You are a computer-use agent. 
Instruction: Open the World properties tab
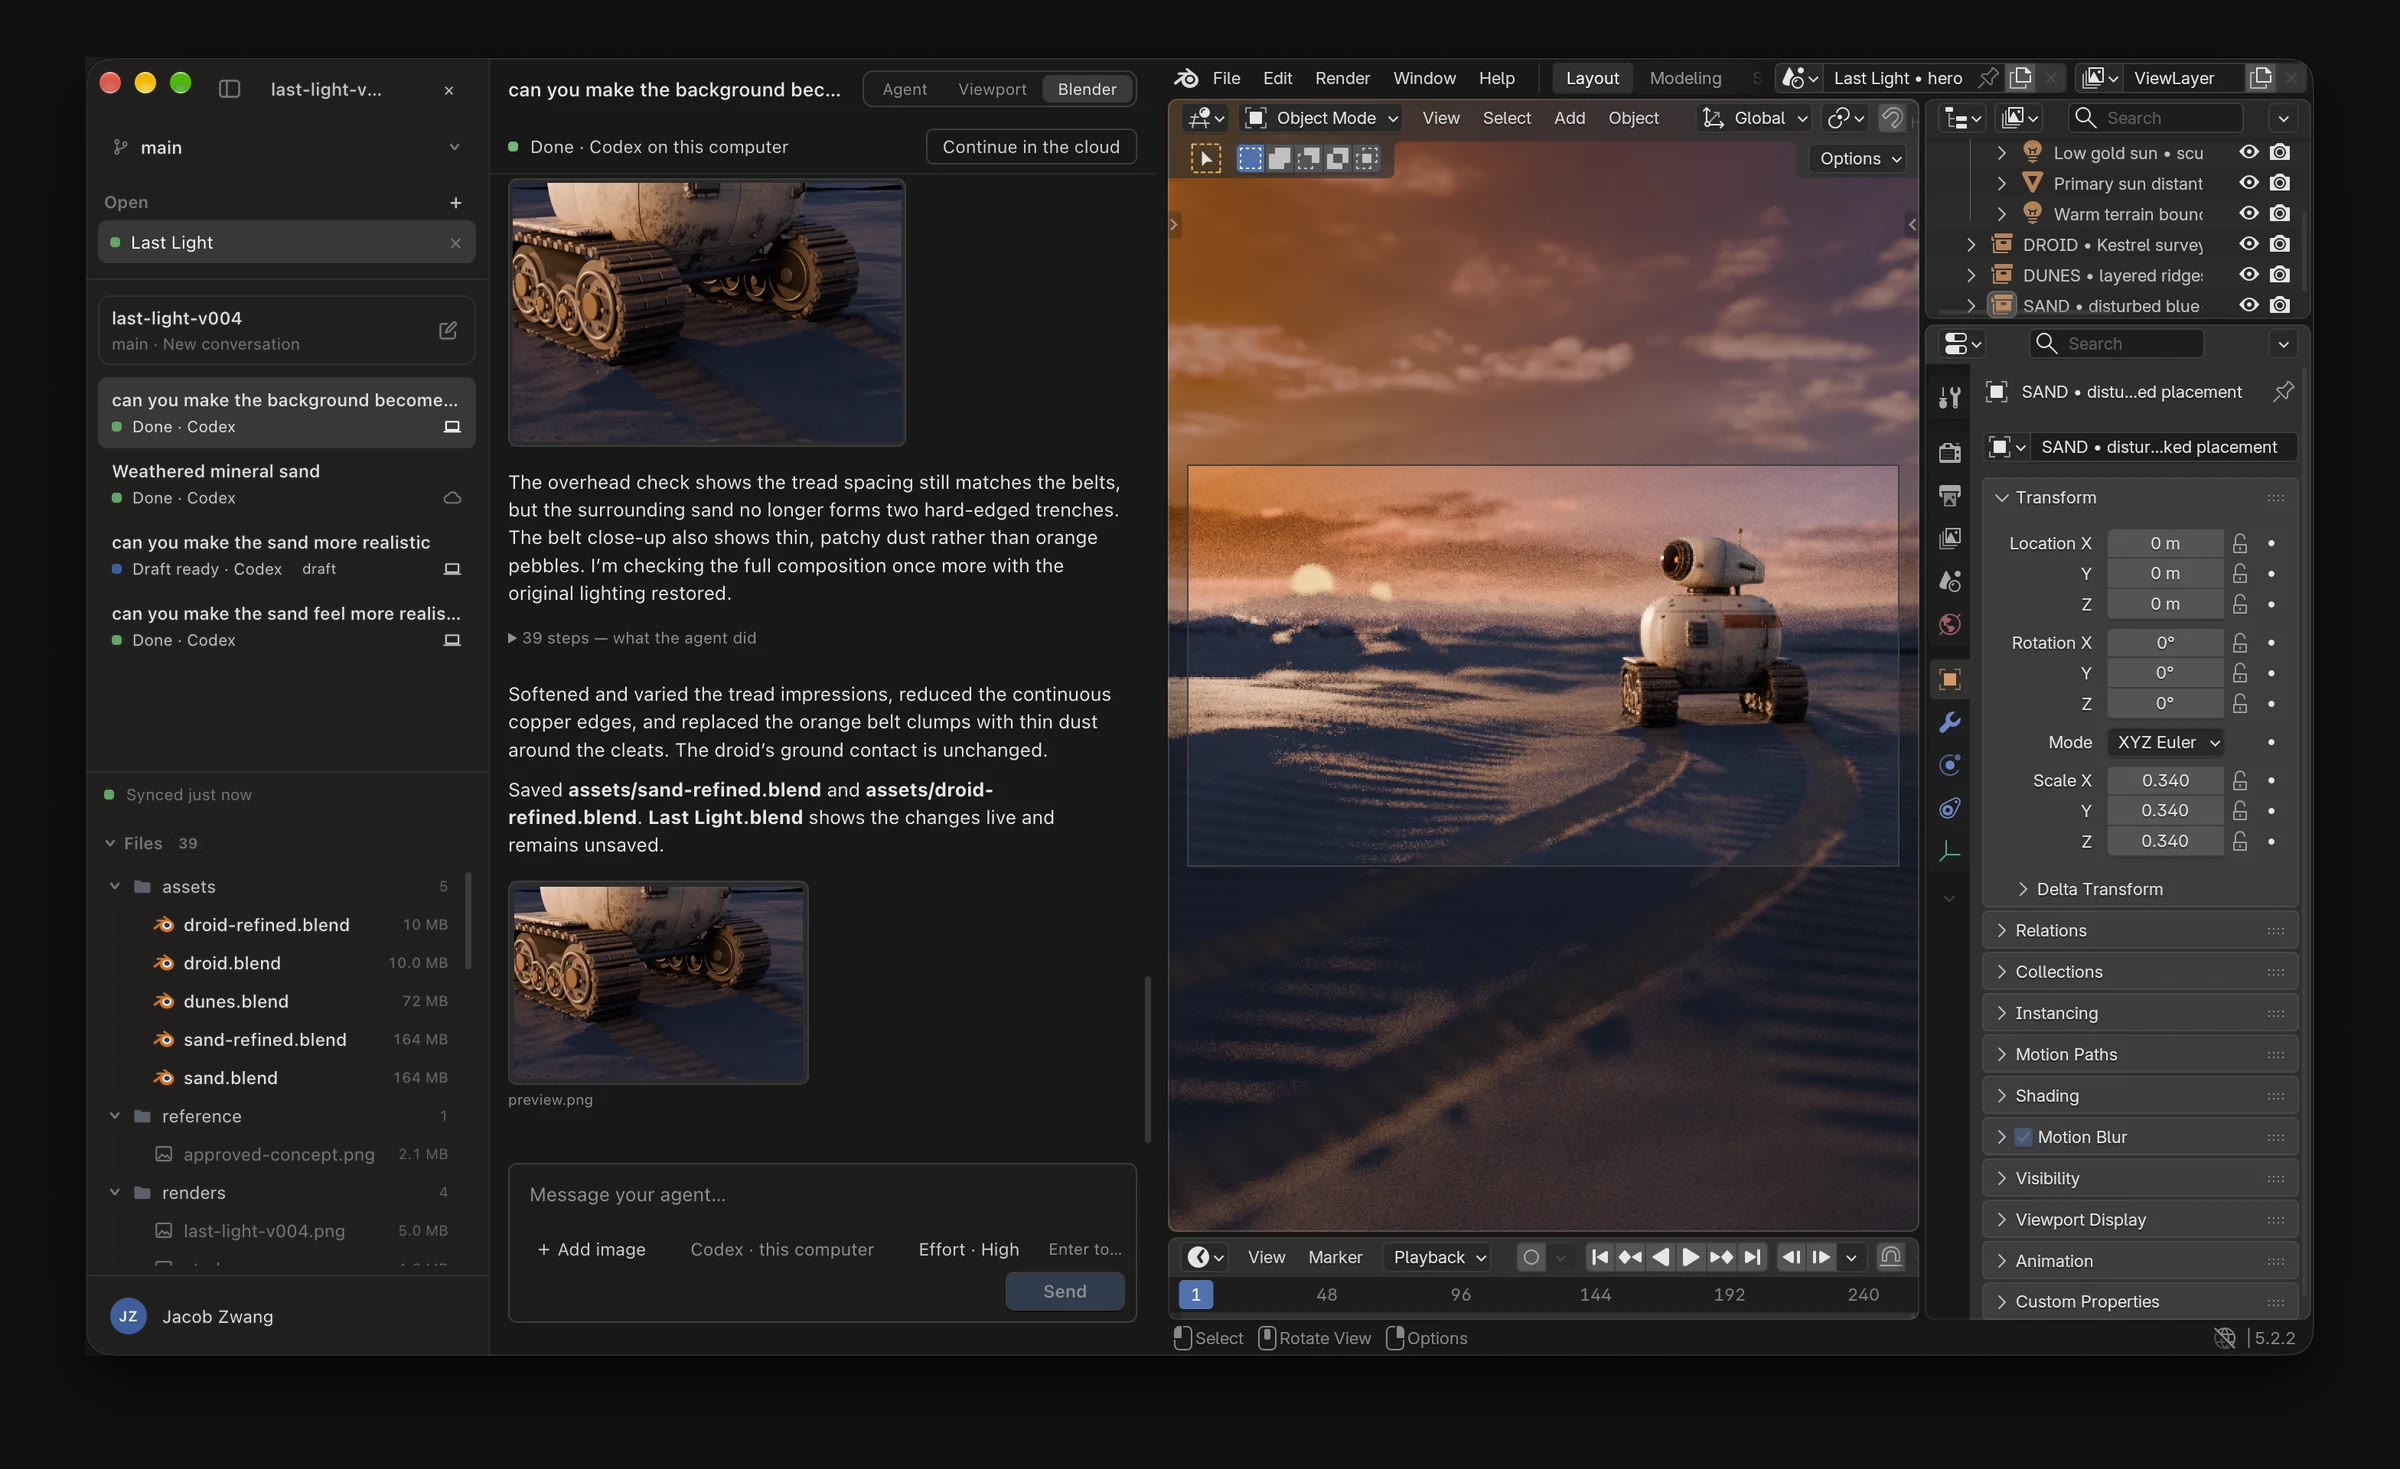[1949, 625]
